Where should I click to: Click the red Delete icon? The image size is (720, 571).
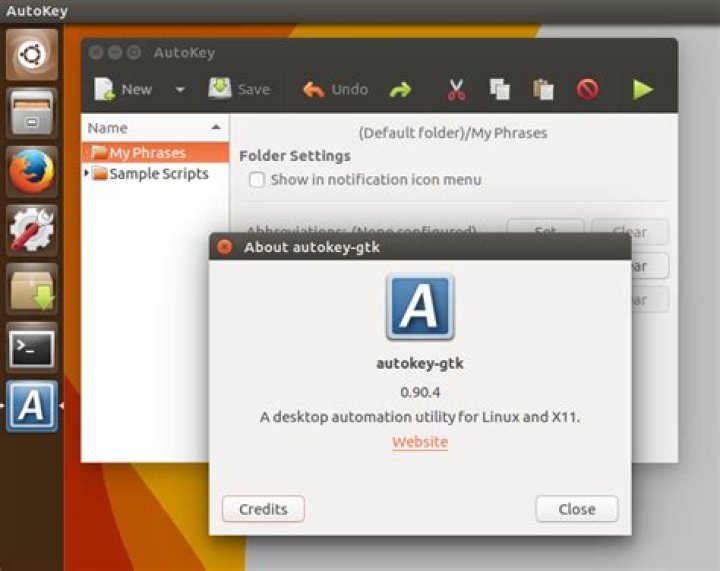click(x=587, y=89)
